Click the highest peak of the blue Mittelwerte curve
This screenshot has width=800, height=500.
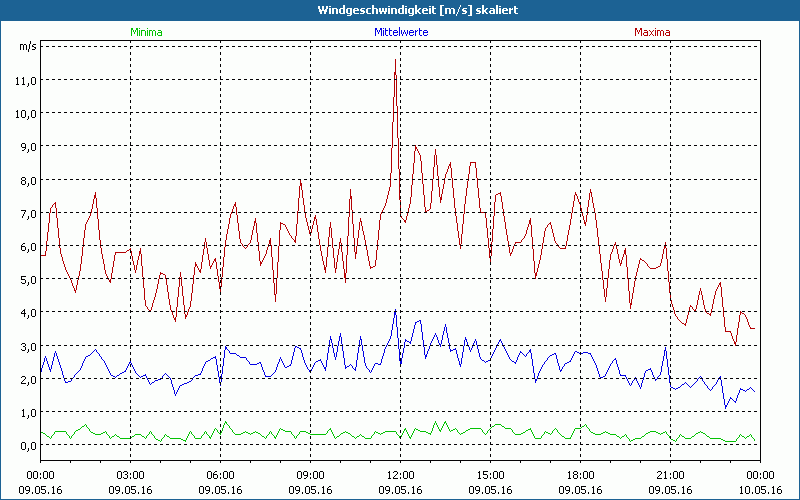pos(395,310)
